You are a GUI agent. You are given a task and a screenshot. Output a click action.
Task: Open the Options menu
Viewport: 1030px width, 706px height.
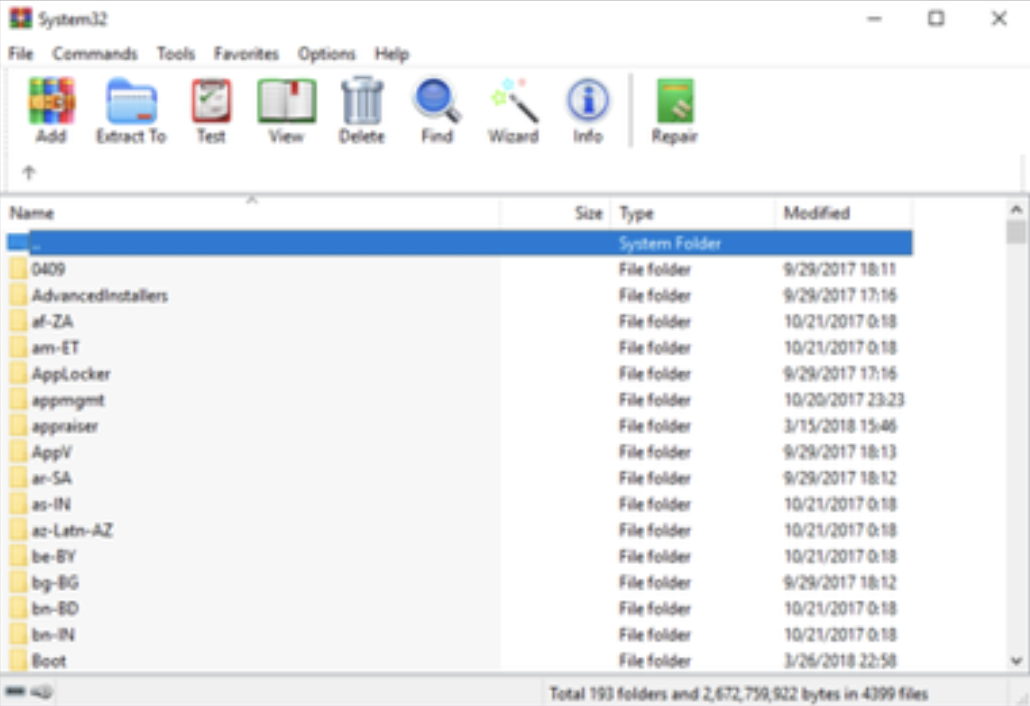(326, 54)
